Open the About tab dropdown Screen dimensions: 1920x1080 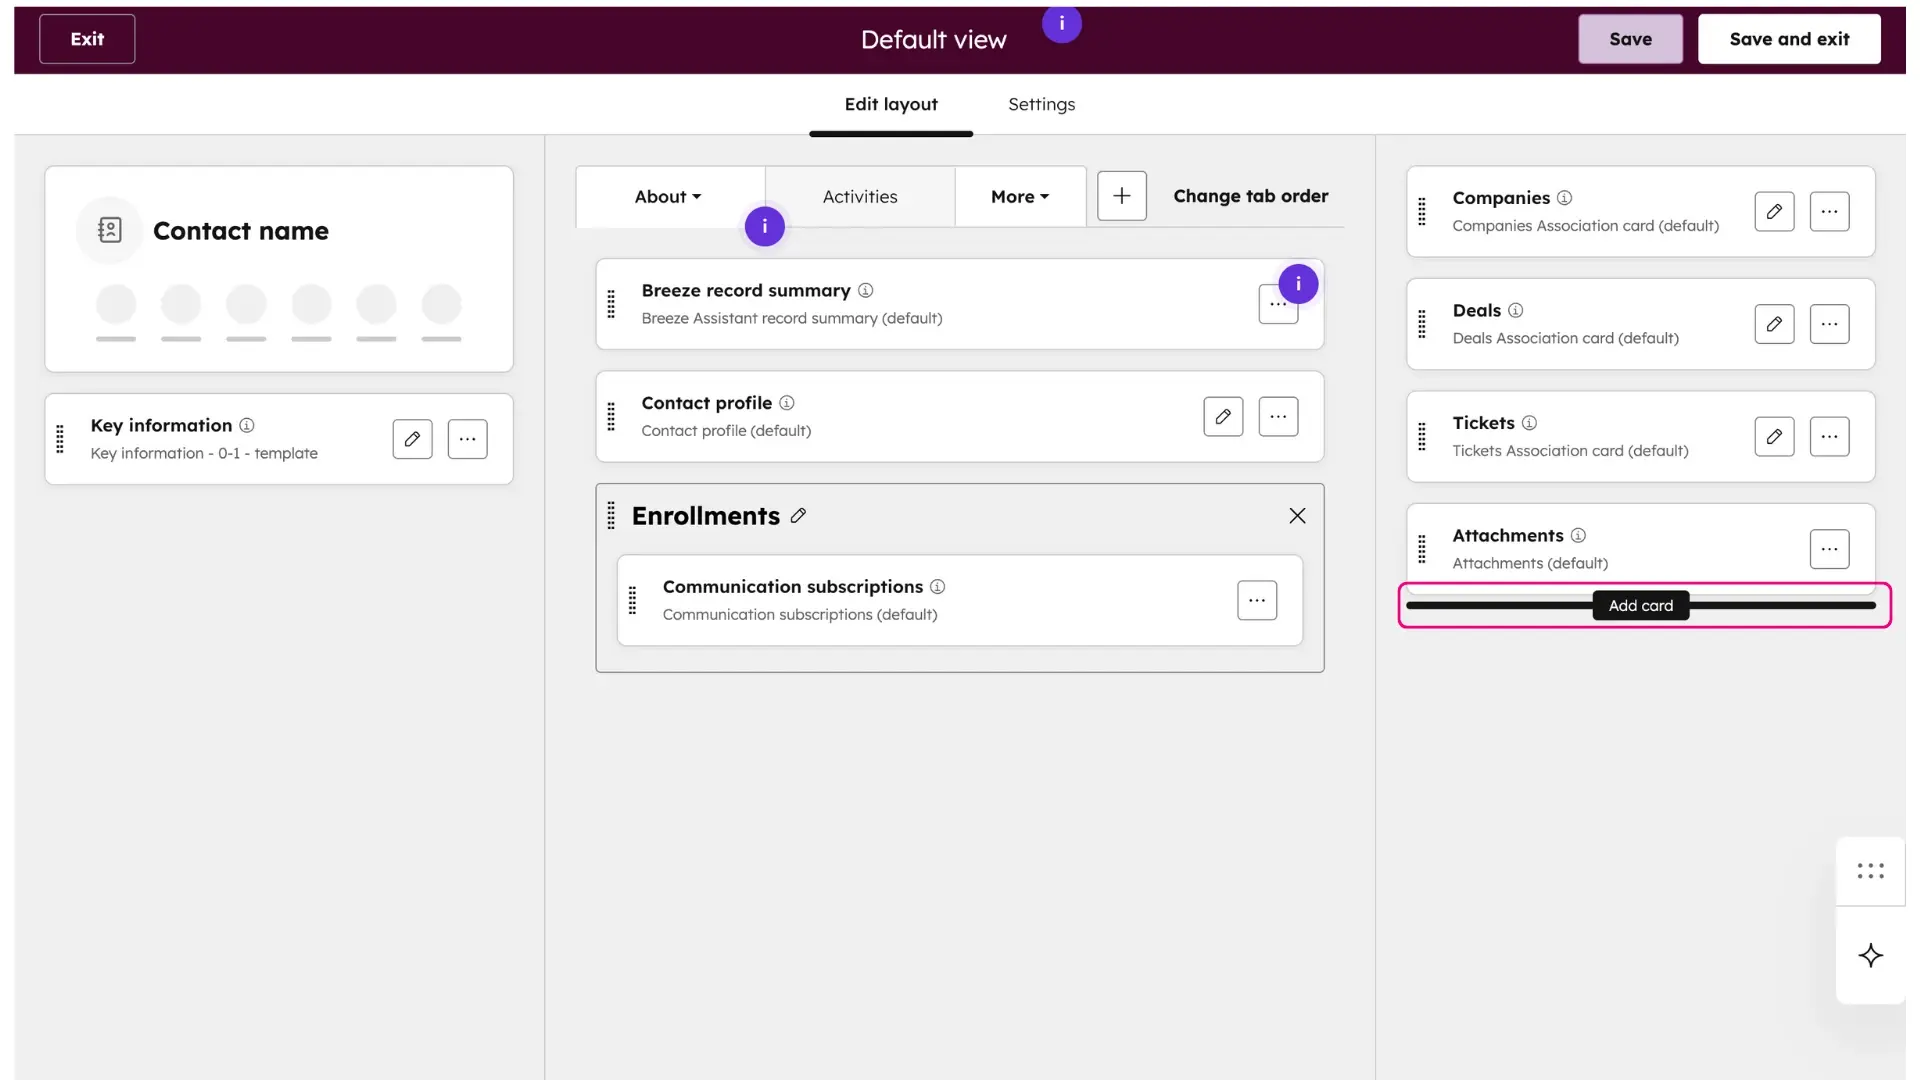[x=667, y=196]
